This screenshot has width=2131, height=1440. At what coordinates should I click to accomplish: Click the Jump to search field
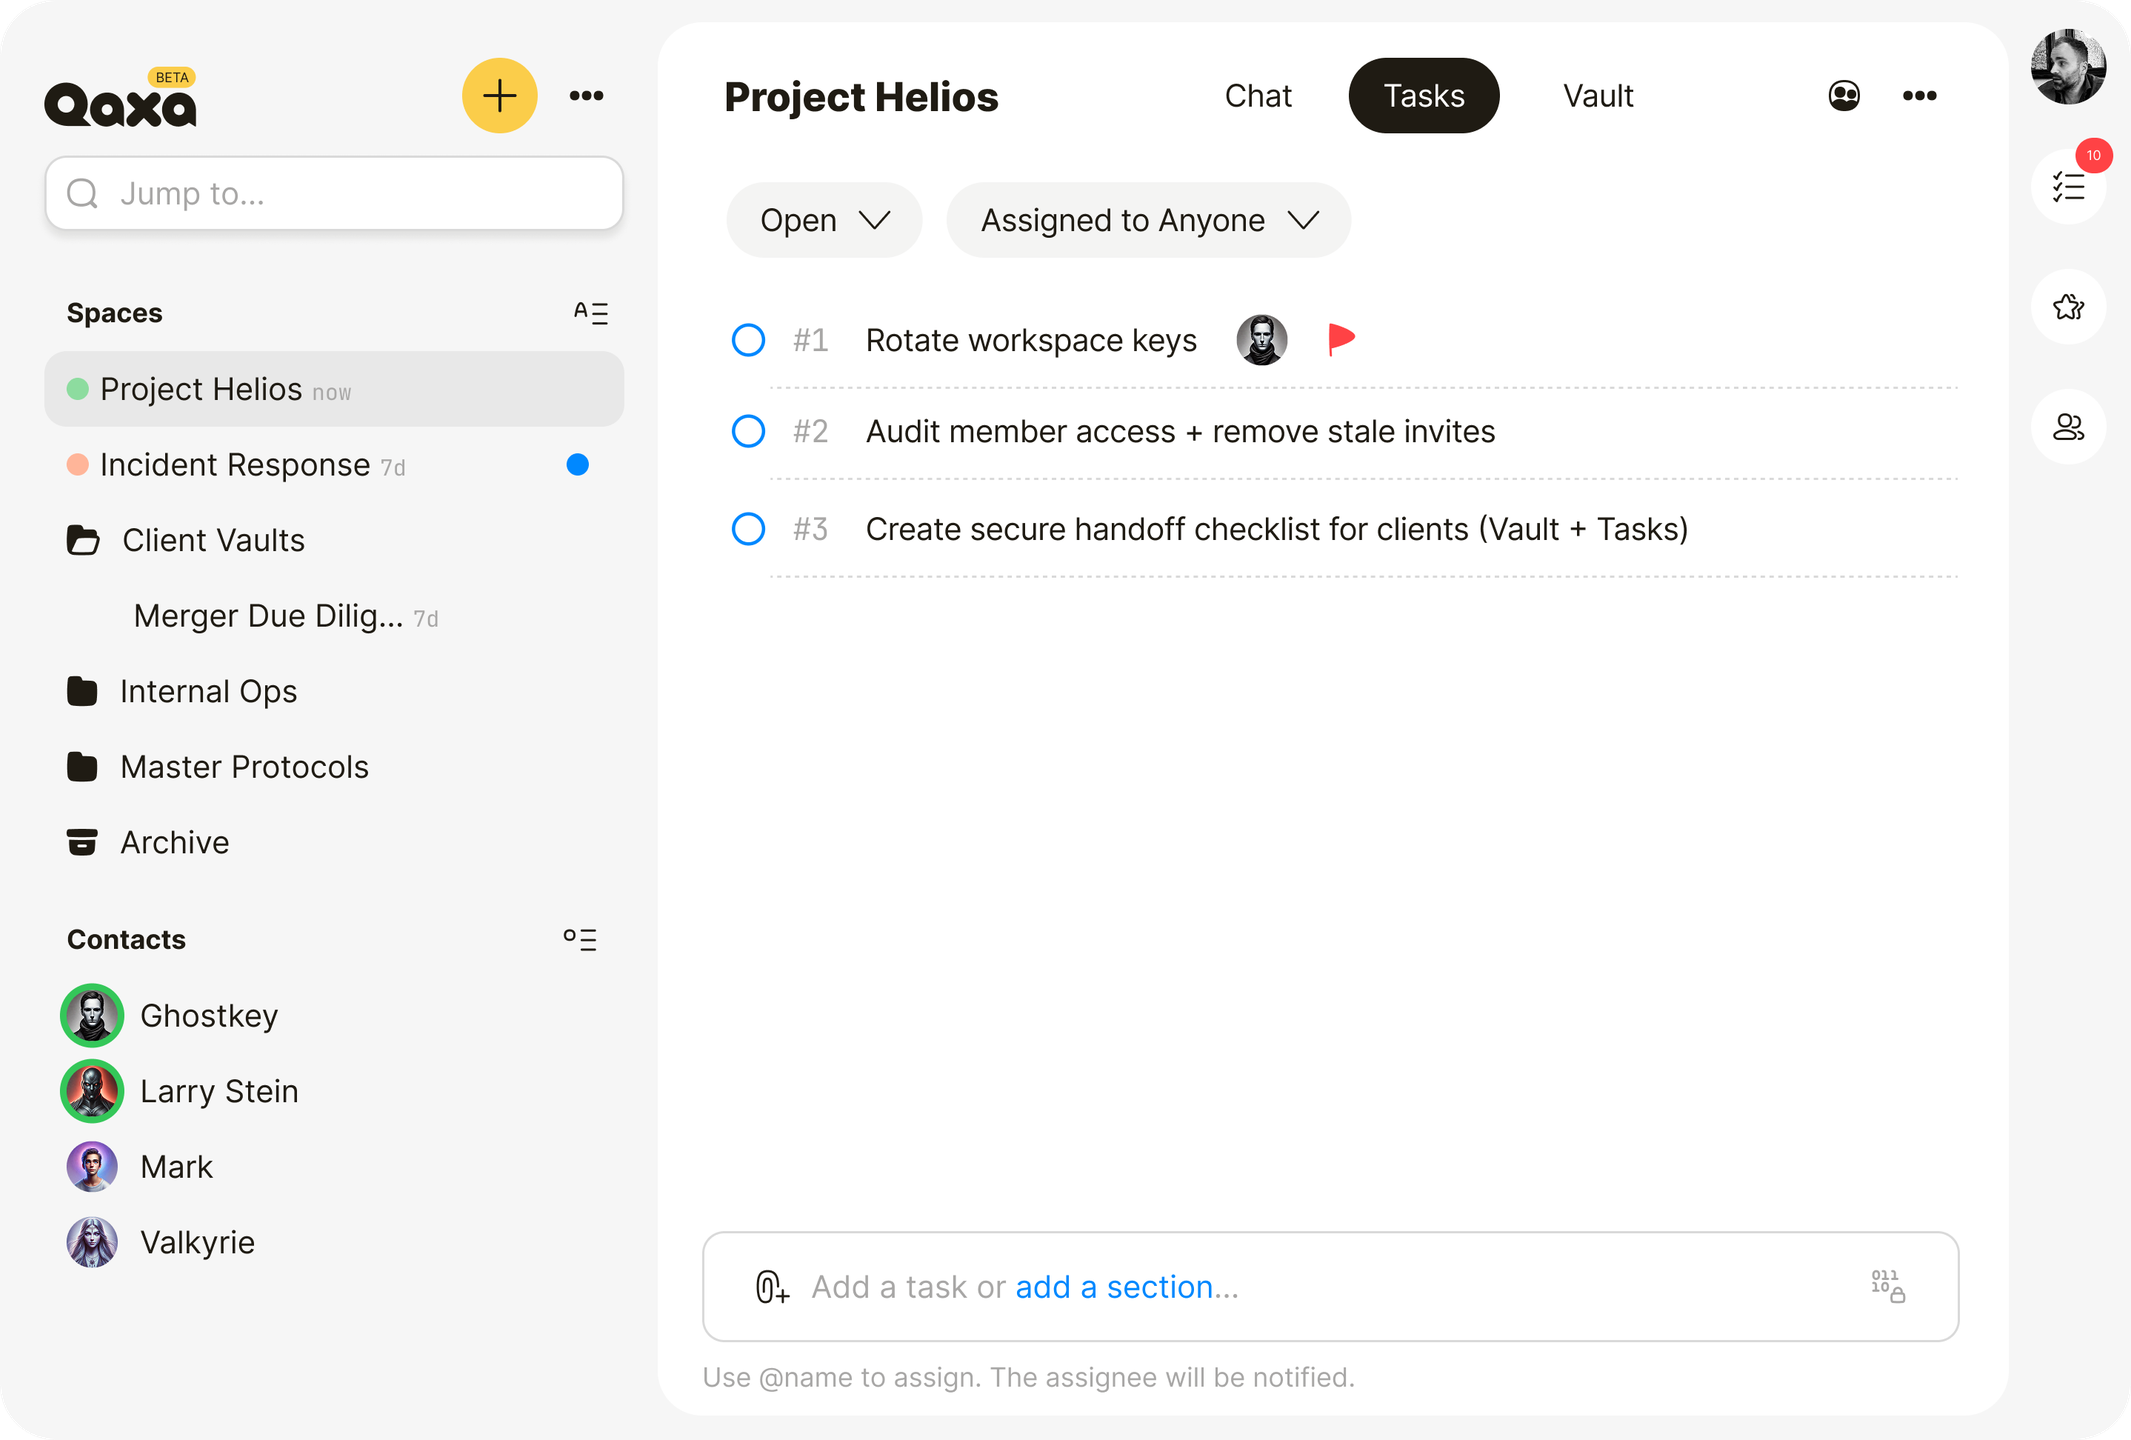pyautogui.click(x=334, y=193)
